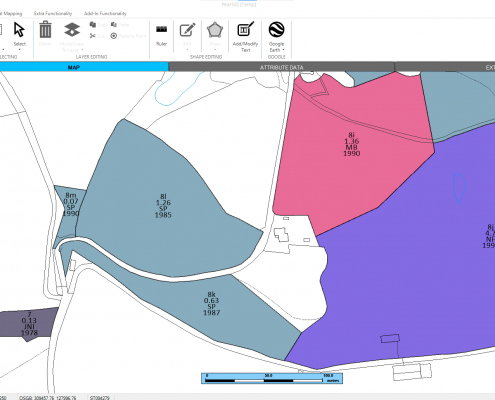Click the Cut scissors icon
Viewport: 495px width, 400px height.
click(x=93, y=36)
